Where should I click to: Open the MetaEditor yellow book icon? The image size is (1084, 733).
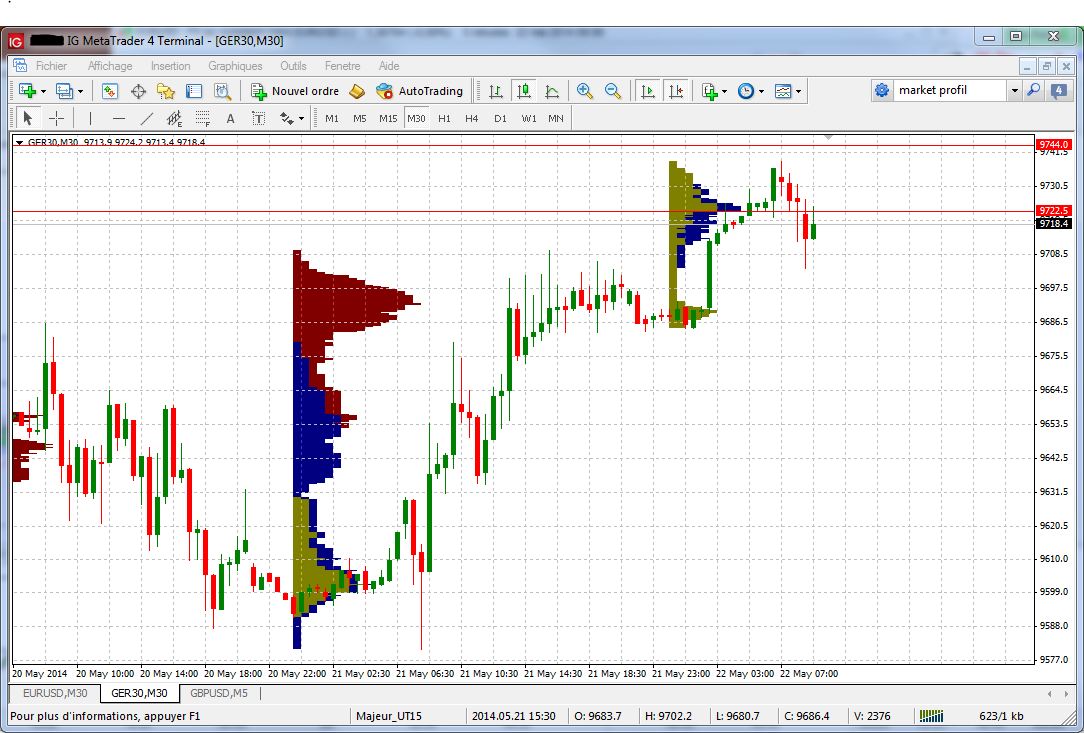pos(357,91)
